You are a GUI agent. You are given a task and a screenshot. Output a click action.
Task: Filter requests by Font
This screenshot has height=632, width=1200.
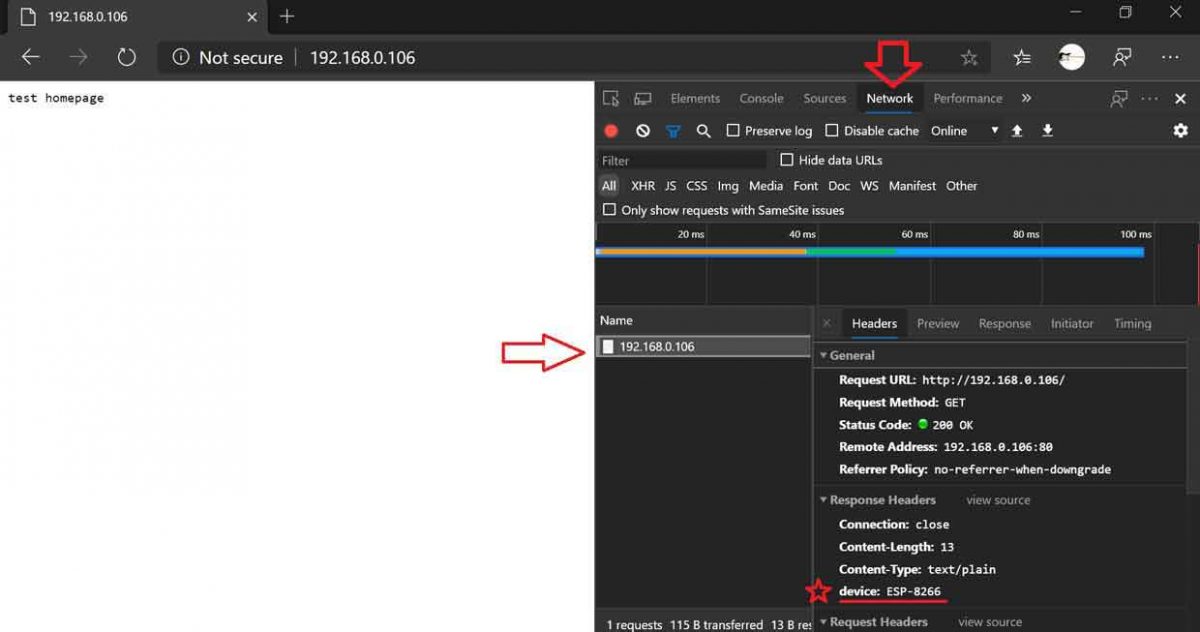click(806, 186)
